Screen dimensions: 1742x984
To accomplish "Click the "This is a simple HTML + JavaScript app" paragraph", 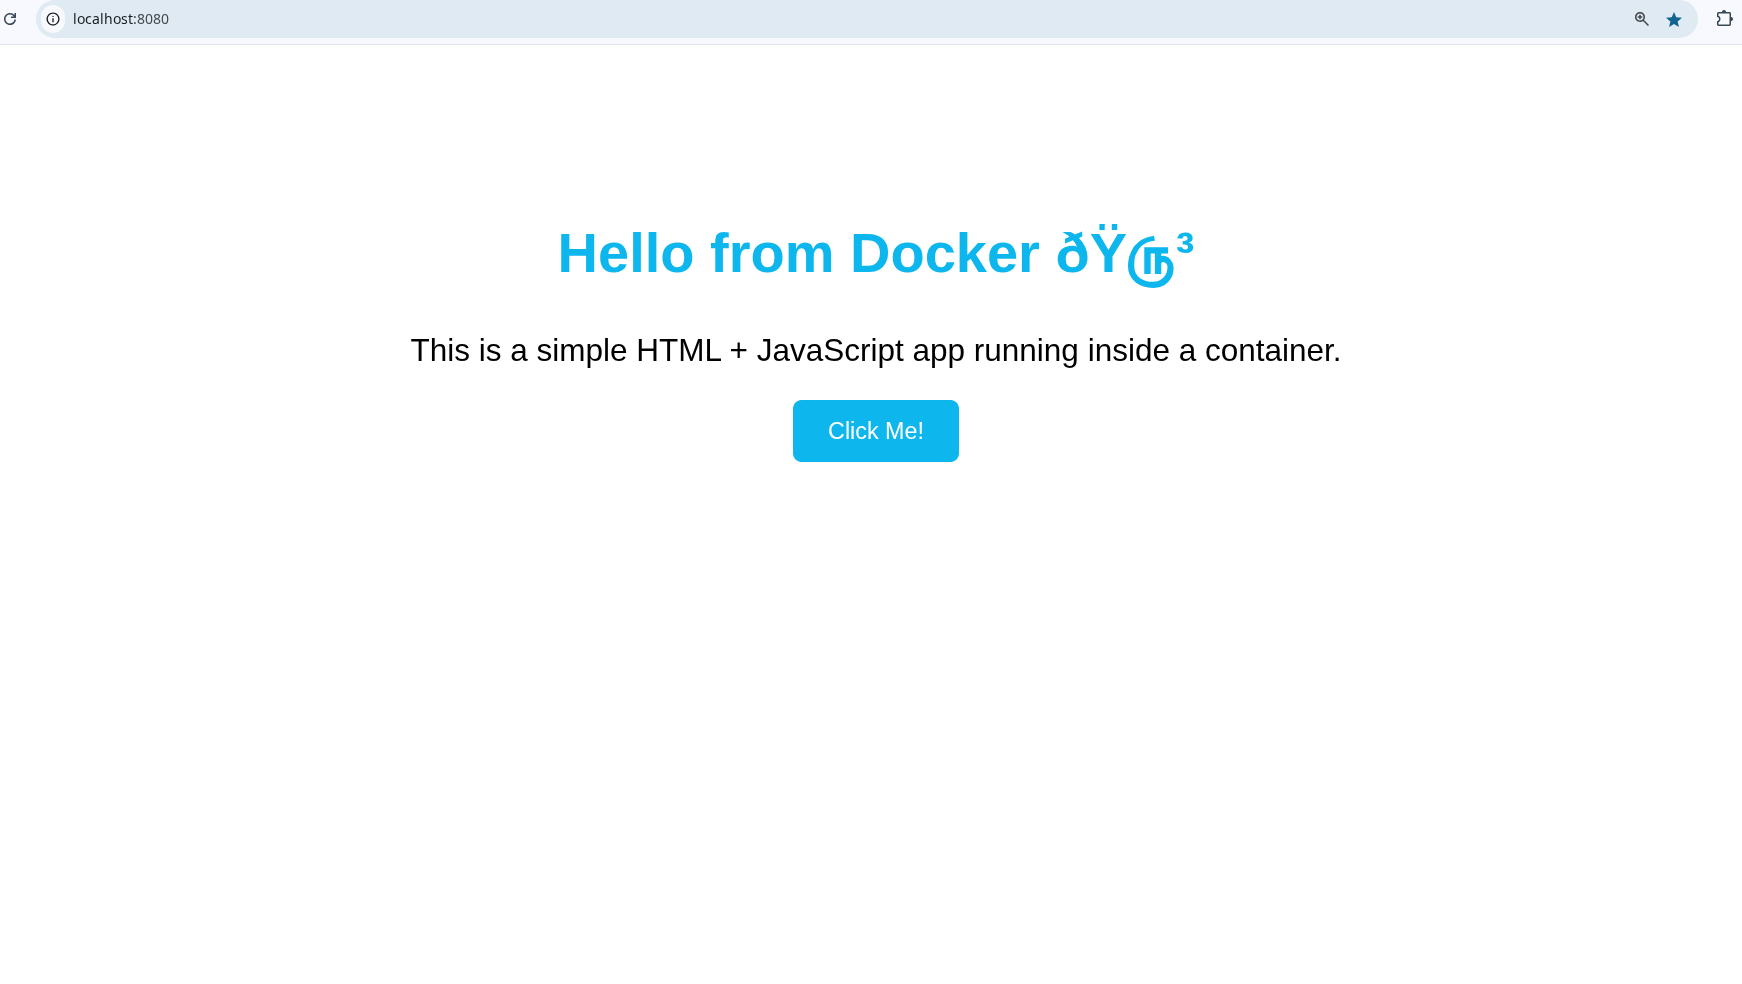I will coord(876,351).
